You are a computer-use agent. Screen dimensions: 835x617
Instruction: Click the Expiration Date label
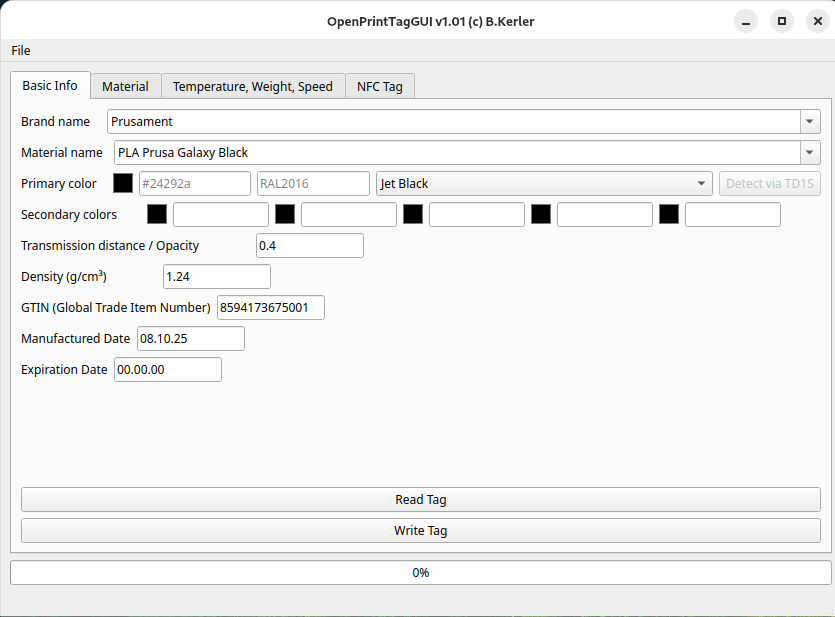(x=64, y=369)
